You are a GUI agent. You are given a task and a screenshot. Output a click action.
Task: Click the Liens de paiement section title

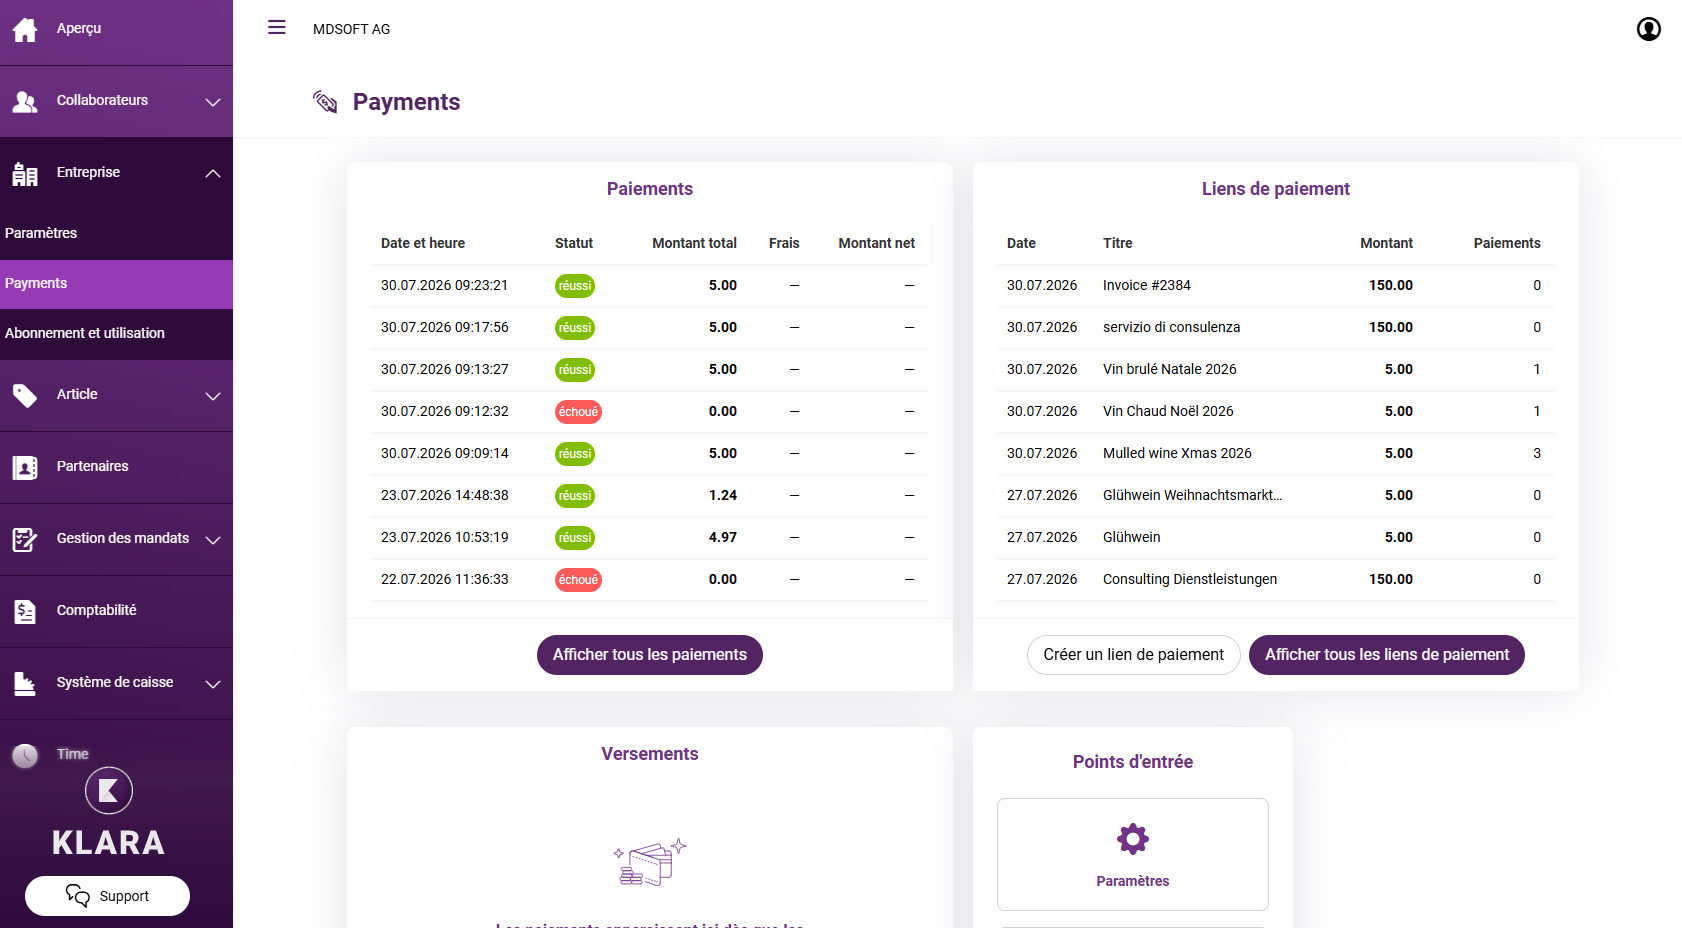point(1276,189)
